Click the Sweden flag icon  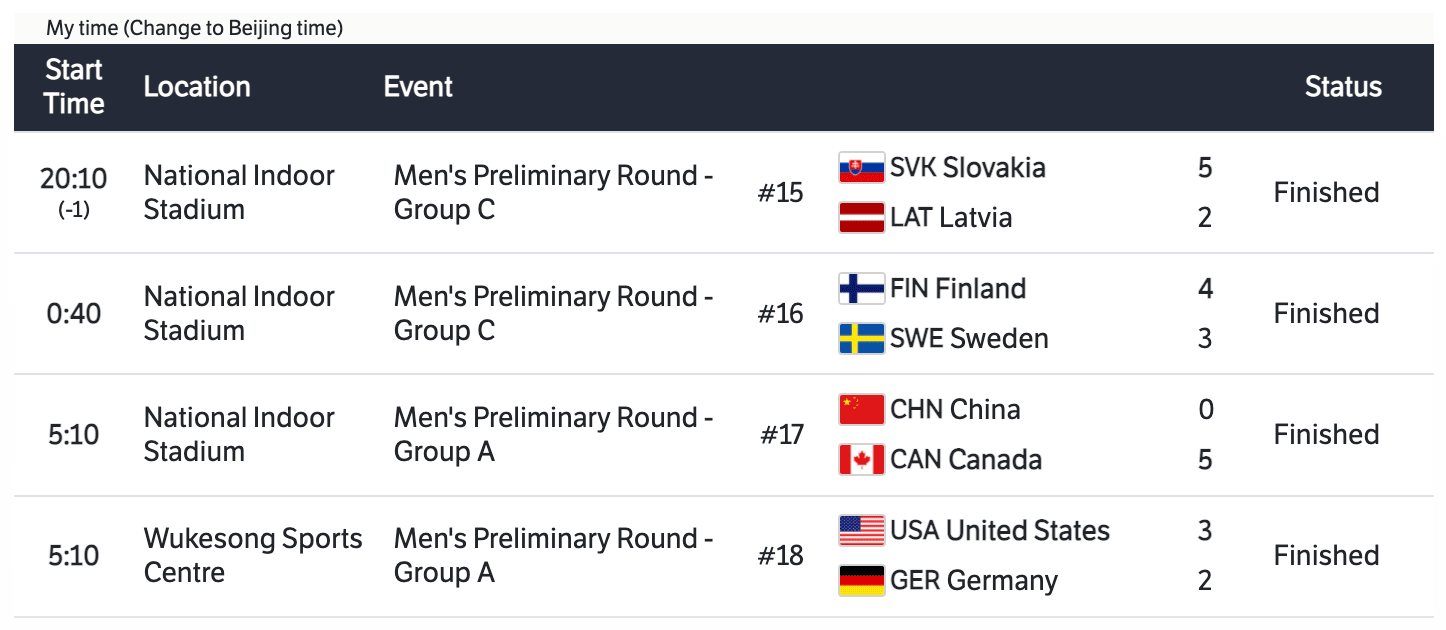pyautogui.click(x=861, y=339)
